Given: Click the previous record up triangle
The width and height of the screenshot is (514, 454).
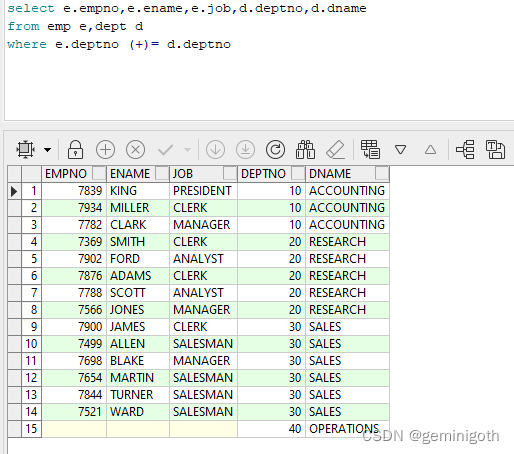Looking at the screenshot, I should (x=430, y=149).
